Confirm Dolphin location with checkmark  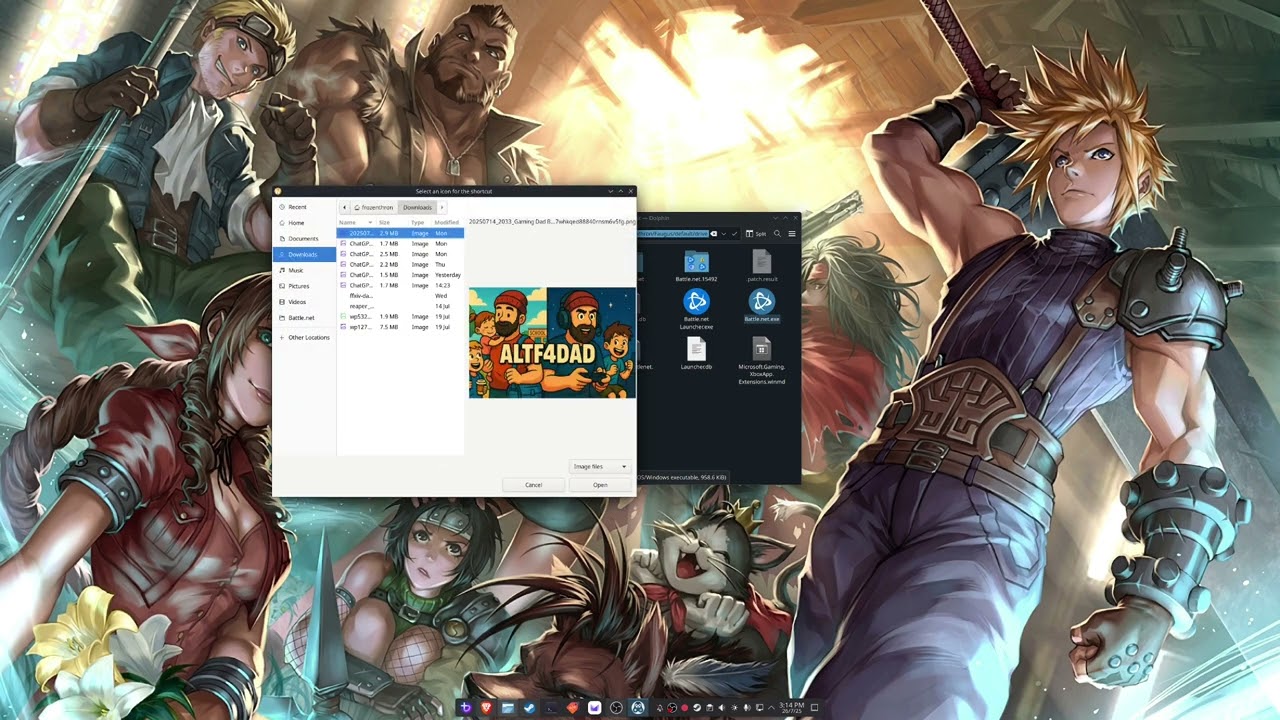point(735,234)
